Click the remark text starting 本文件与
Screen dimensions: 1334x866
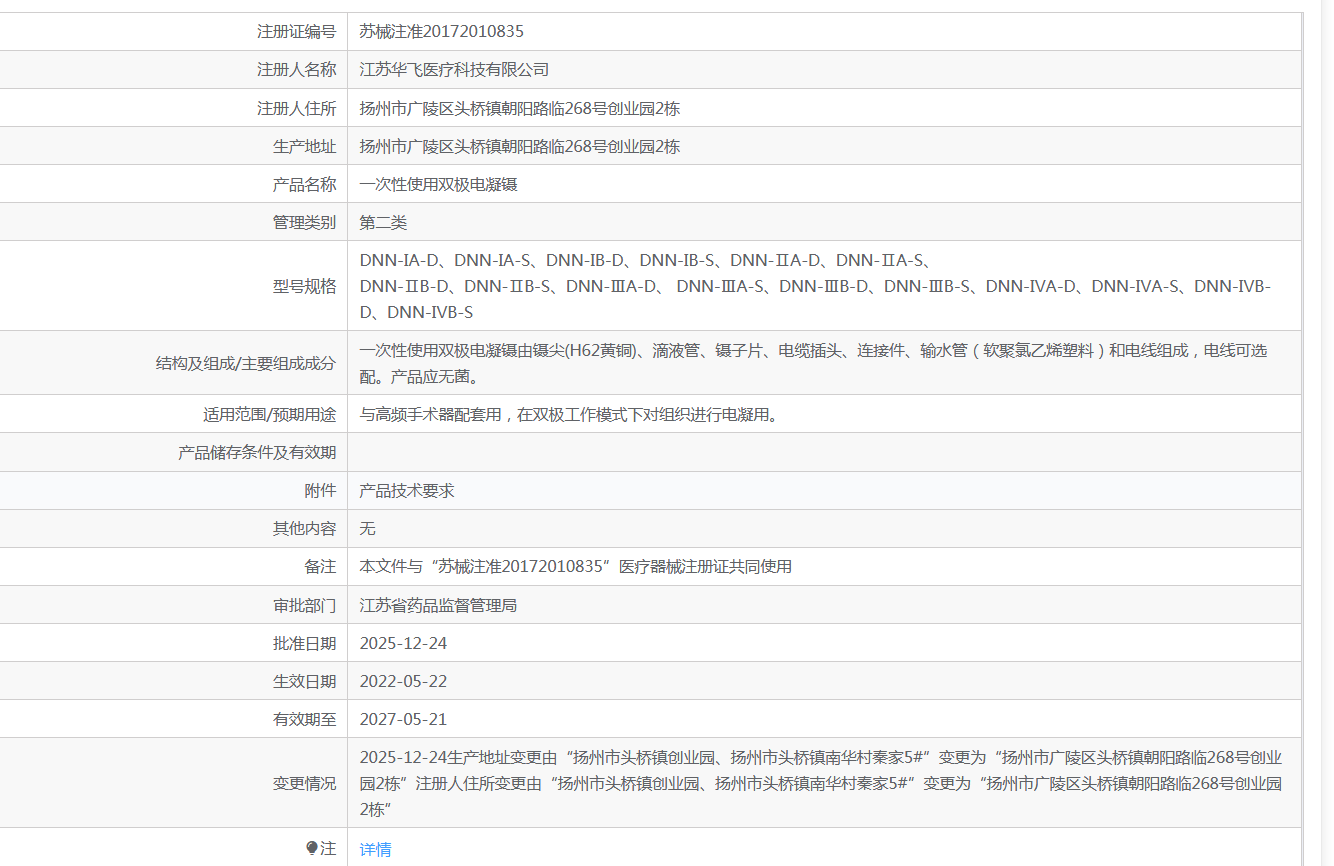pyautogui.click(x=576, y=566)
